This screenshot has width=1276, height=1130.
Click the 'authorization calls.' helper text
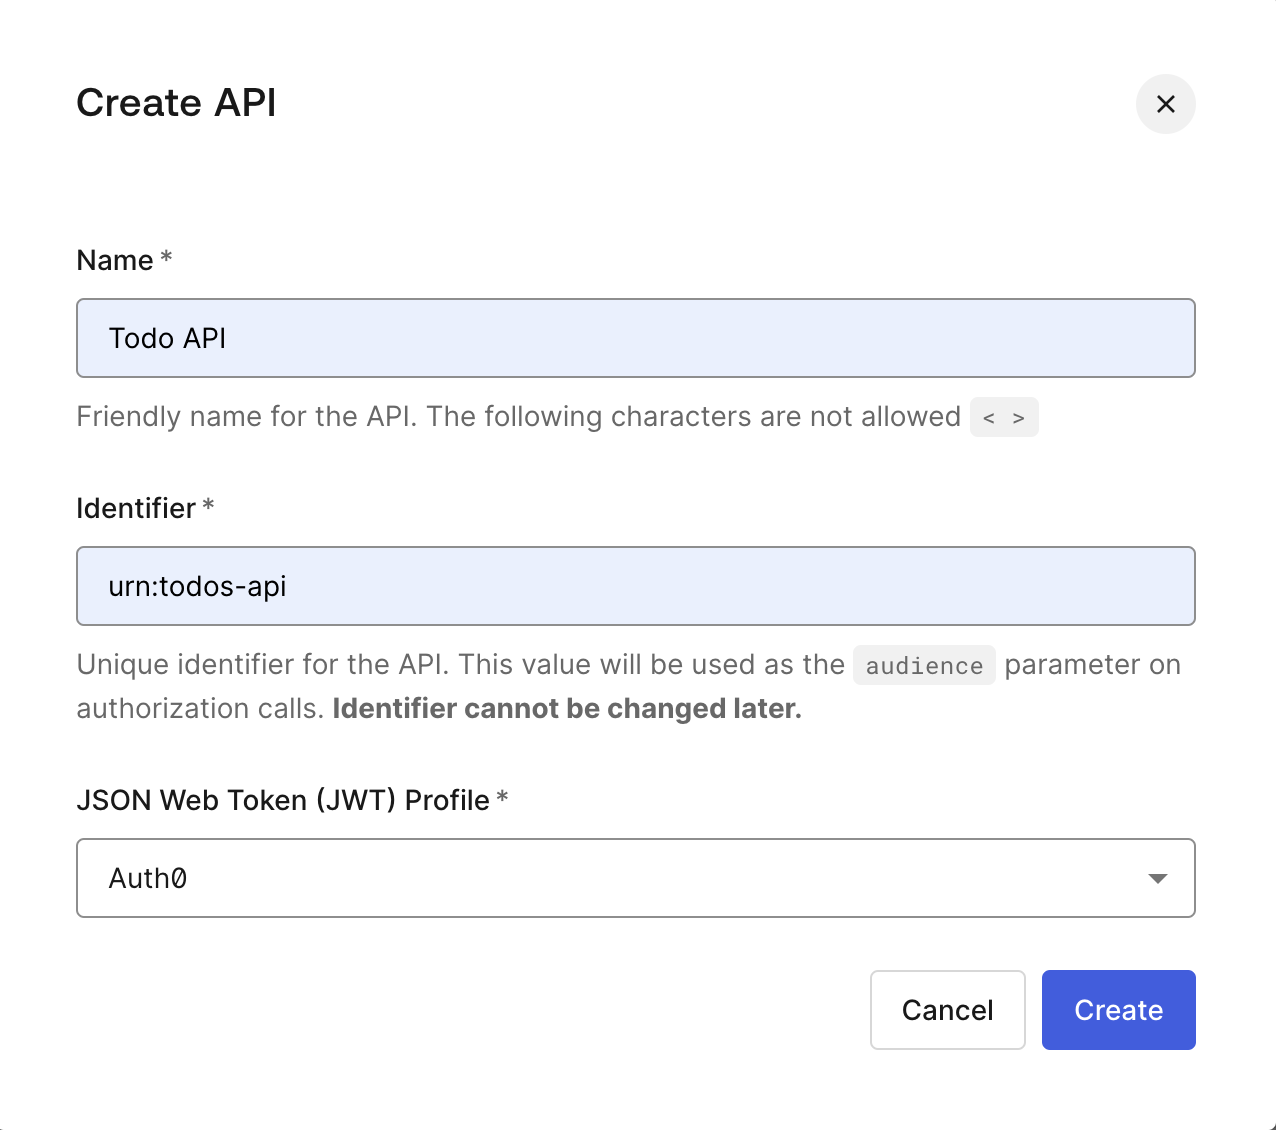click(x=200, y=709)
